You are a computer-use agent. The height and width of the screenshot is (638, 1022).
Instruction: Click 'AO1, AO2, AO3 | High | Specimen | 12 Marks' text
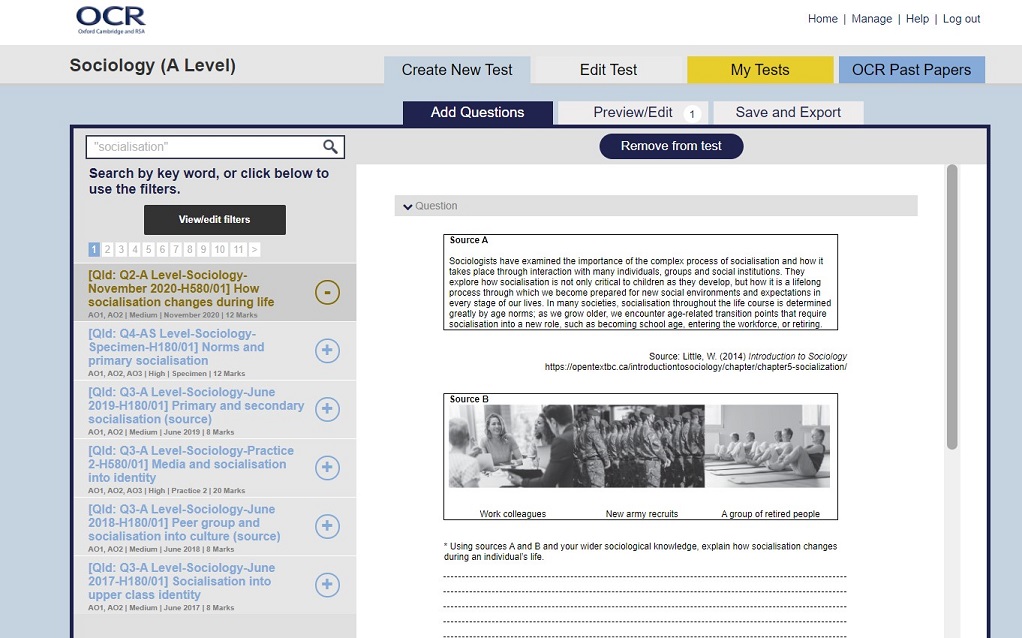pyautogui.click(x=167, y=373)
